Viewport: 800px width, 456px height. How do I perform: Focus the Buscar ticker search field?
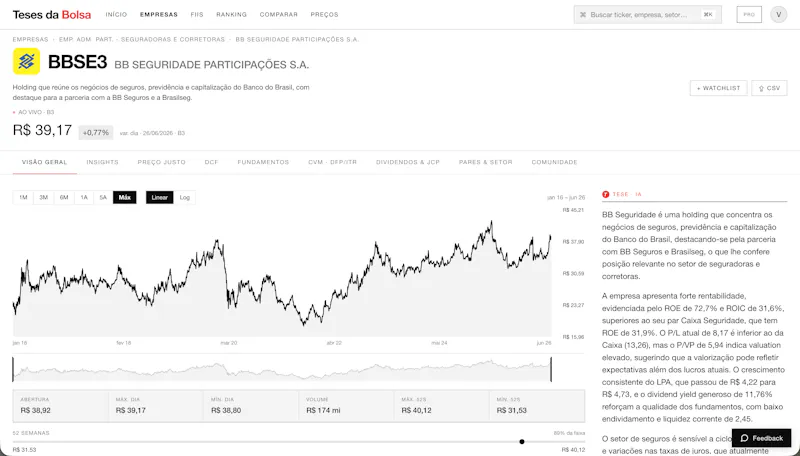647,15
